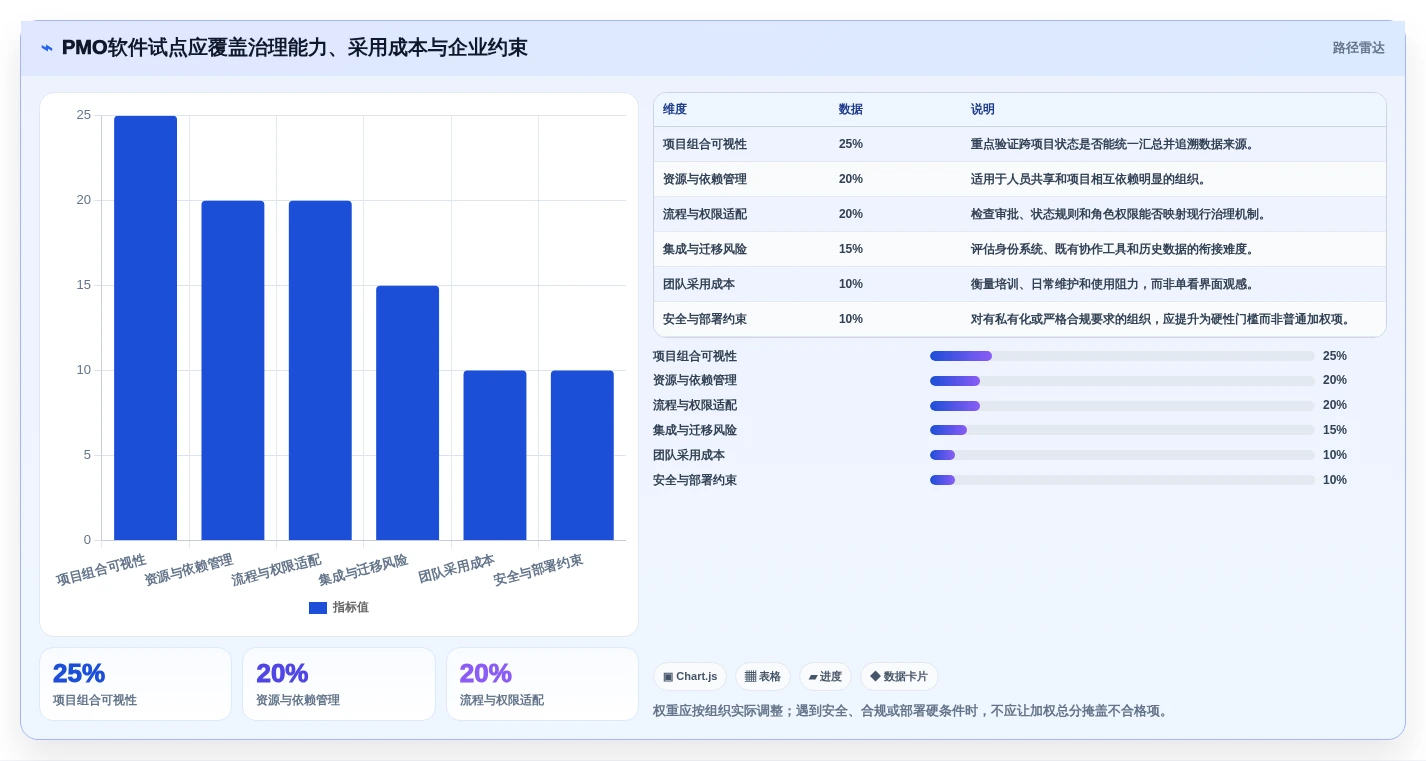Image resolution: width=1426 pixels, height=761 pixels.
Task: Click the 15% value in the table
Action: click(851, 249)
